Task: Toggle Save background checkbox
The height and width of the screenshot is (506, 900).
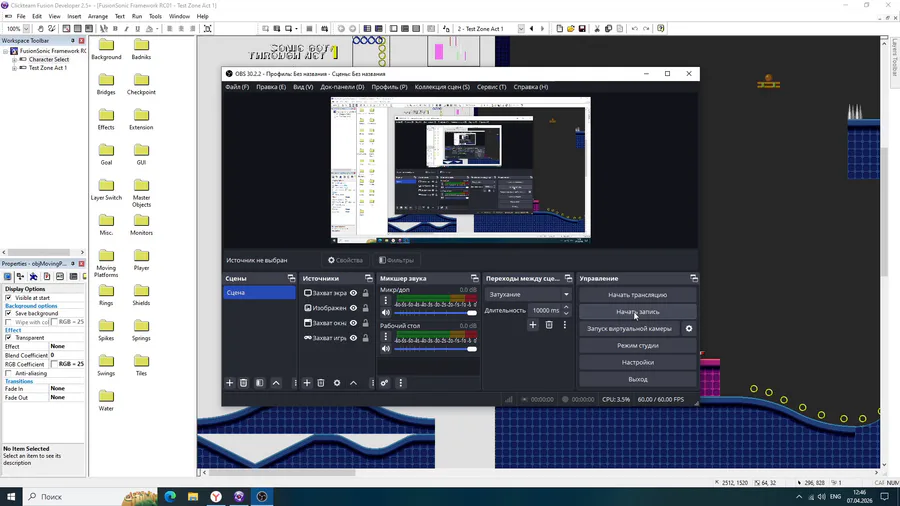Action: click(x=8, y=314)
